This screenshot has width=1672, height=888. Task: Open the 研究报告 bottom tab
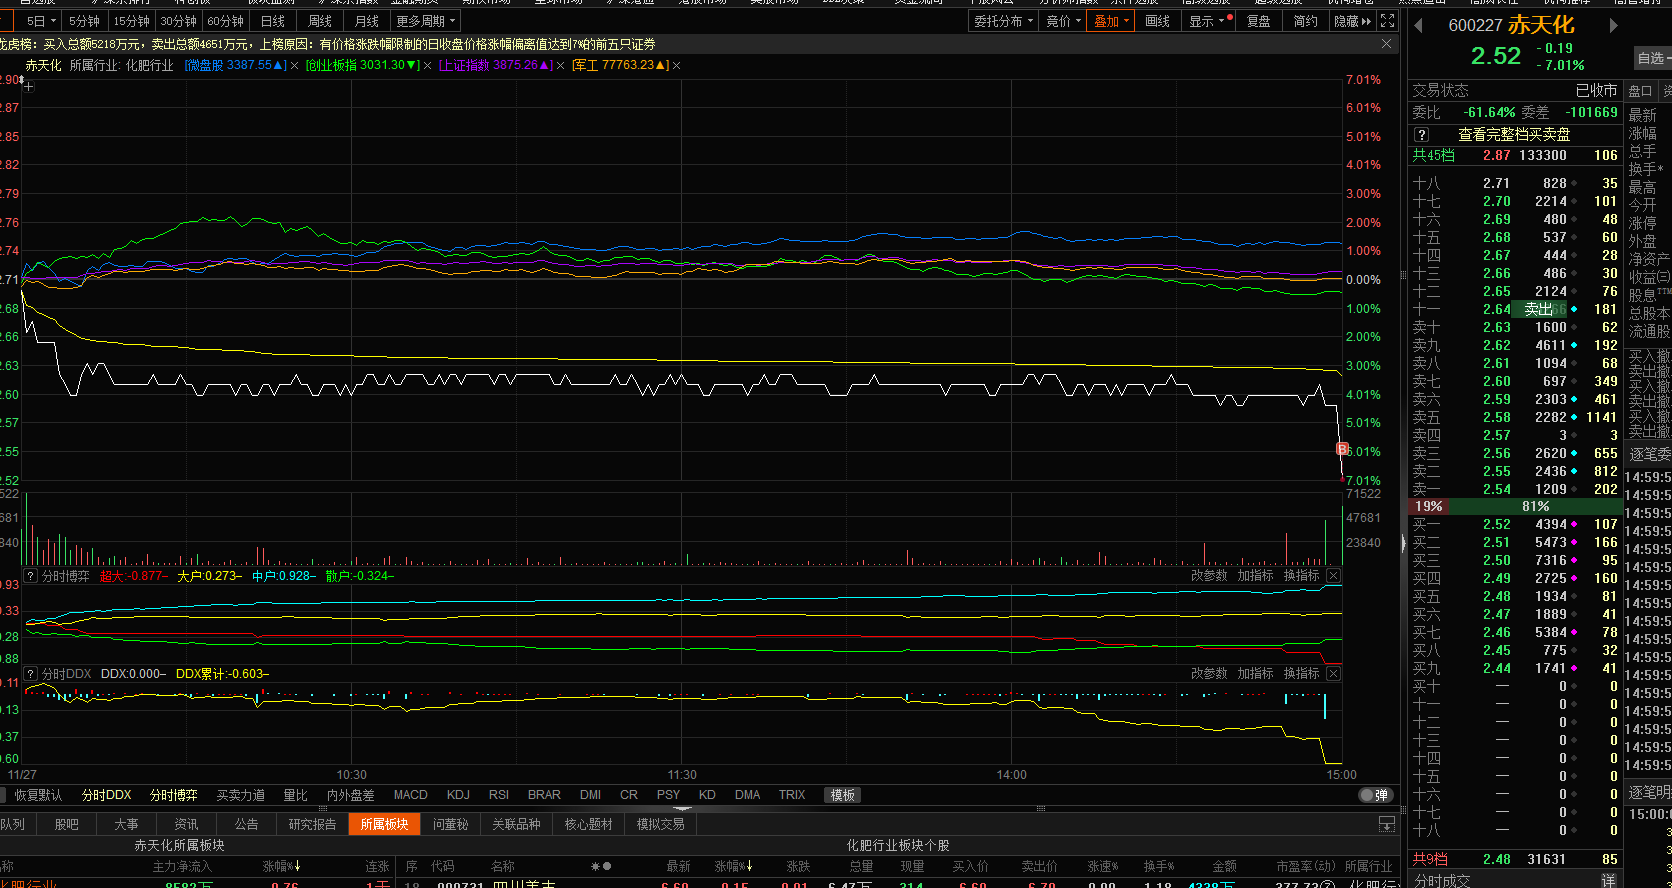pyautogui.click(x=312, y=824)
